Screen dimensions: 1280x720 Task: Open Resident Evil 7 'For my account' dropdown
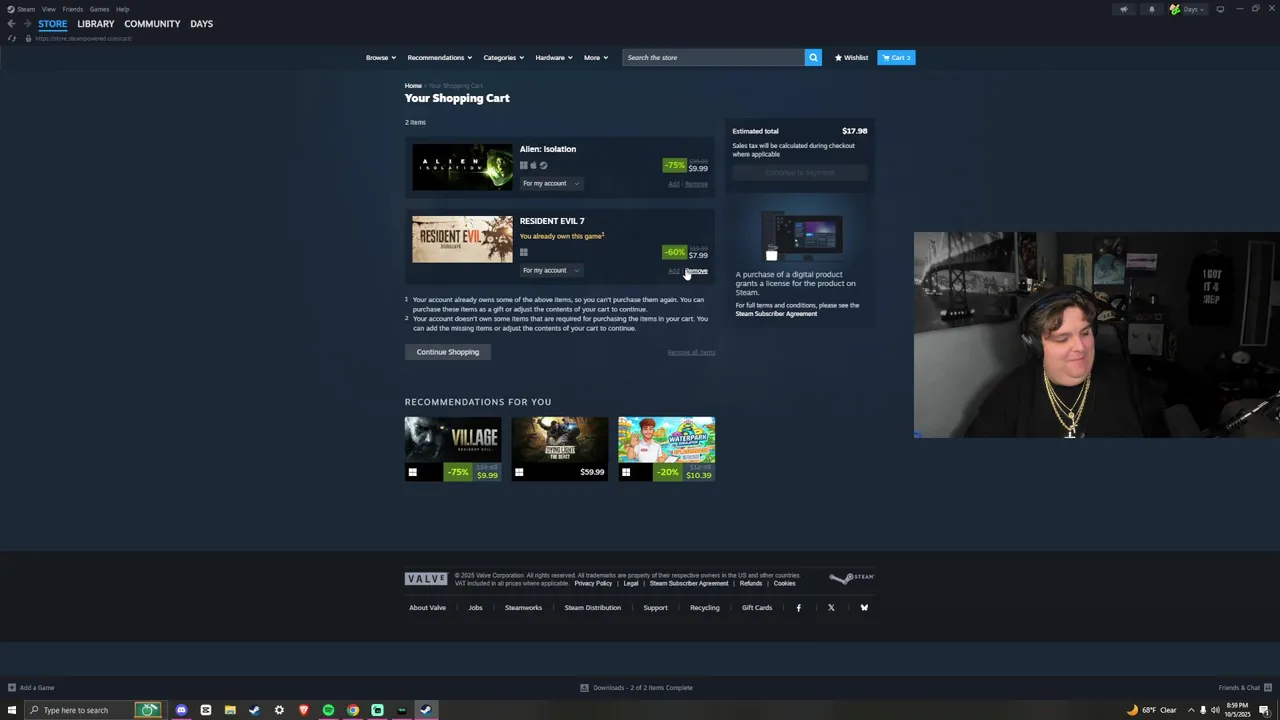pyautogui.click(x=551, y=270)
